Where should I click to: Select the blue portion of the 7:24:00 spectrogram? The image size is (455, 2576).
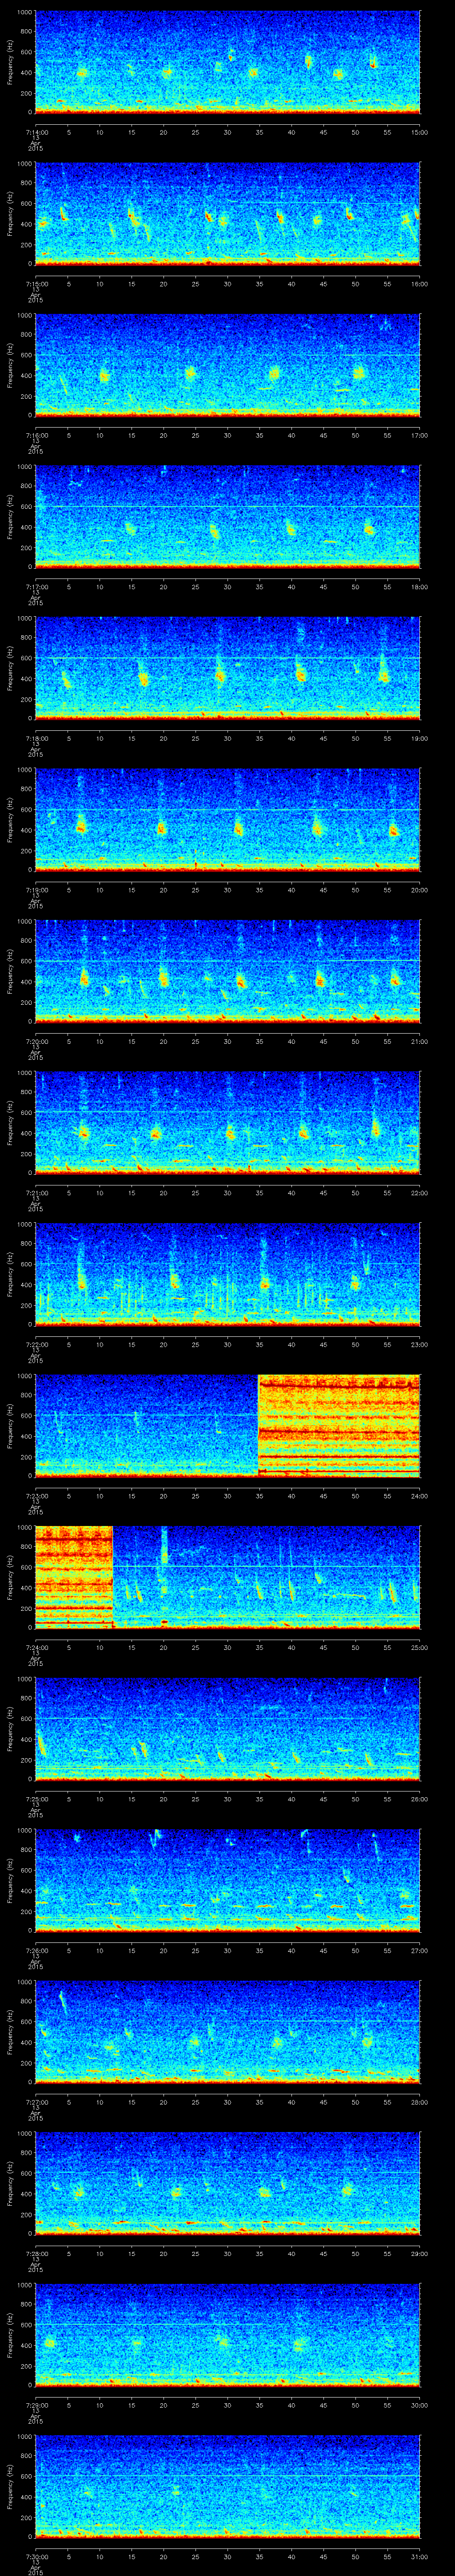(266, 1577)
